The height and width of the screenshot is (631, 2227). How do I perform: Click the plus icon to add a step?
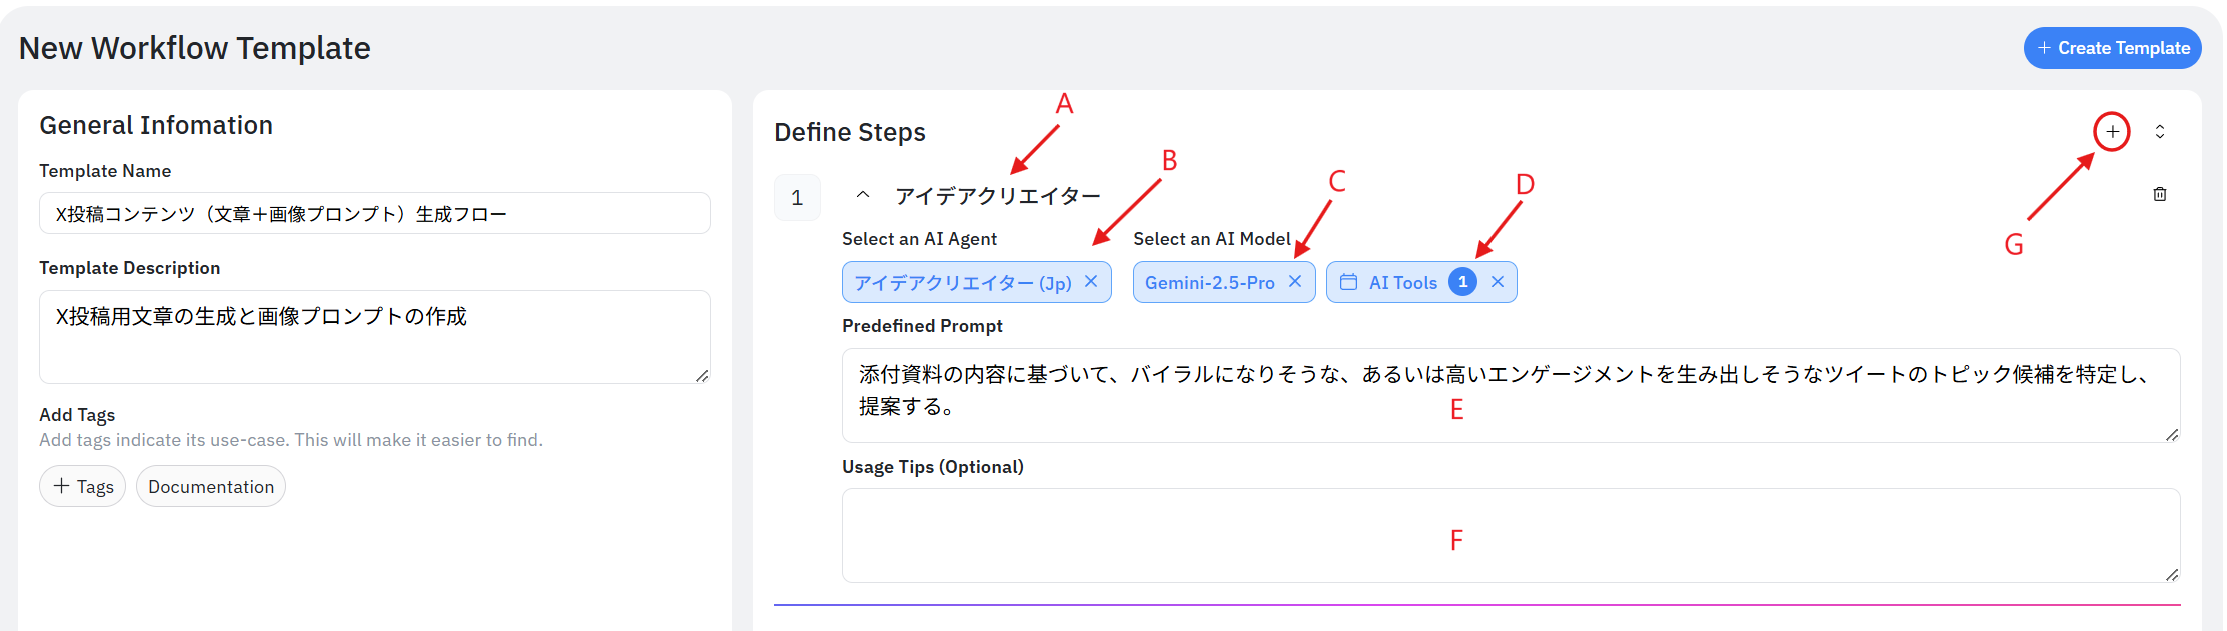[x=2112, y=132]
